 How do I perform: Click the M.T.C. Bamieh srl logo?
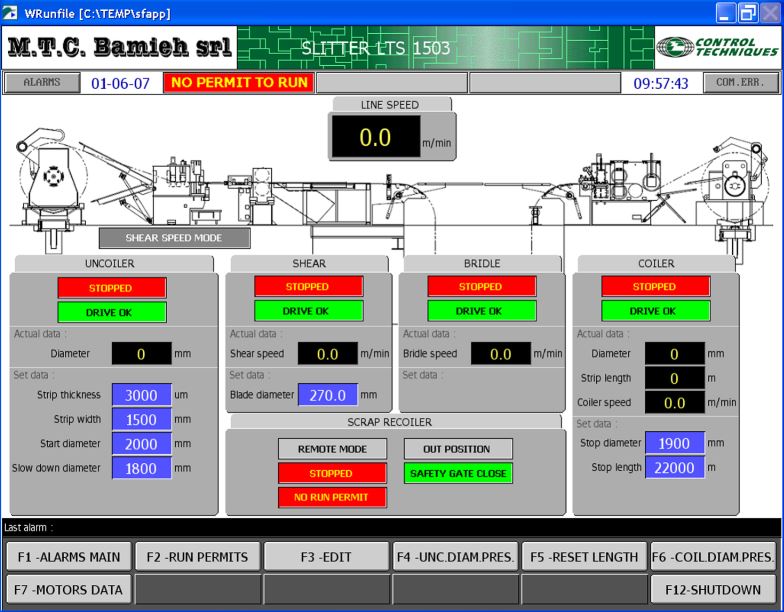pyautogui.click(x=120, y=48)
